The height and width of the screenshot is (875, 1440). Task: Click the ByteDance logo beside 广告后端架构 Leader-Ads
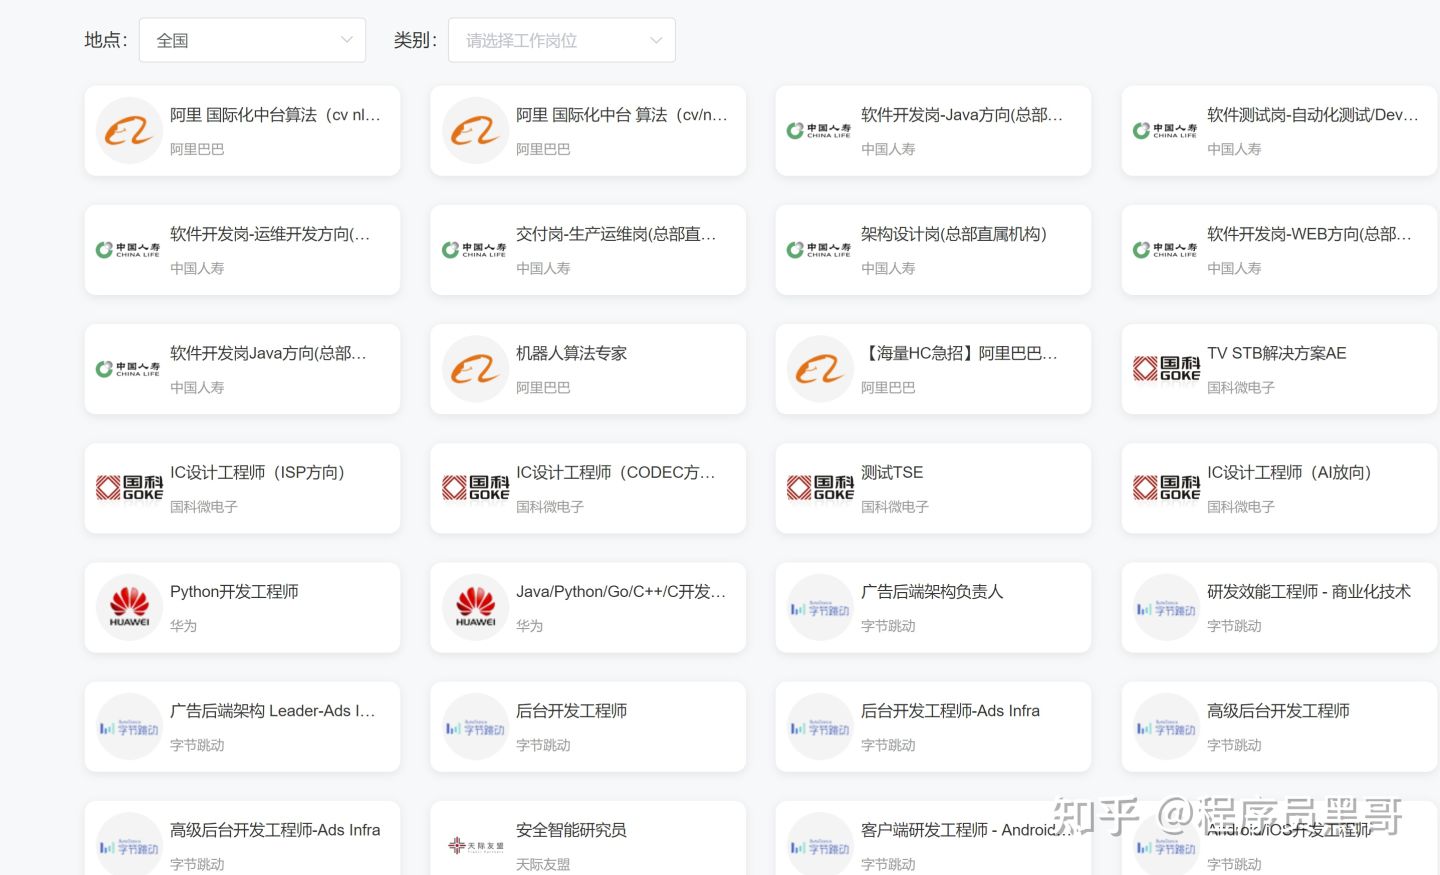[x=129, y=727]
